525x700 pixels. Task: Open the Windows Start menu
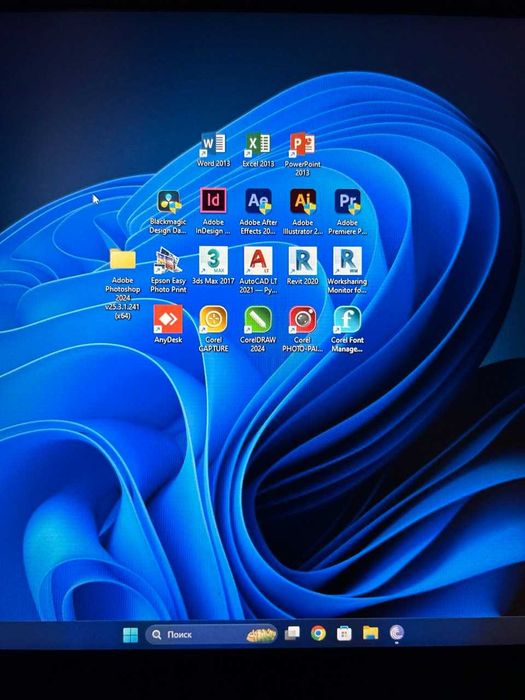130,634
